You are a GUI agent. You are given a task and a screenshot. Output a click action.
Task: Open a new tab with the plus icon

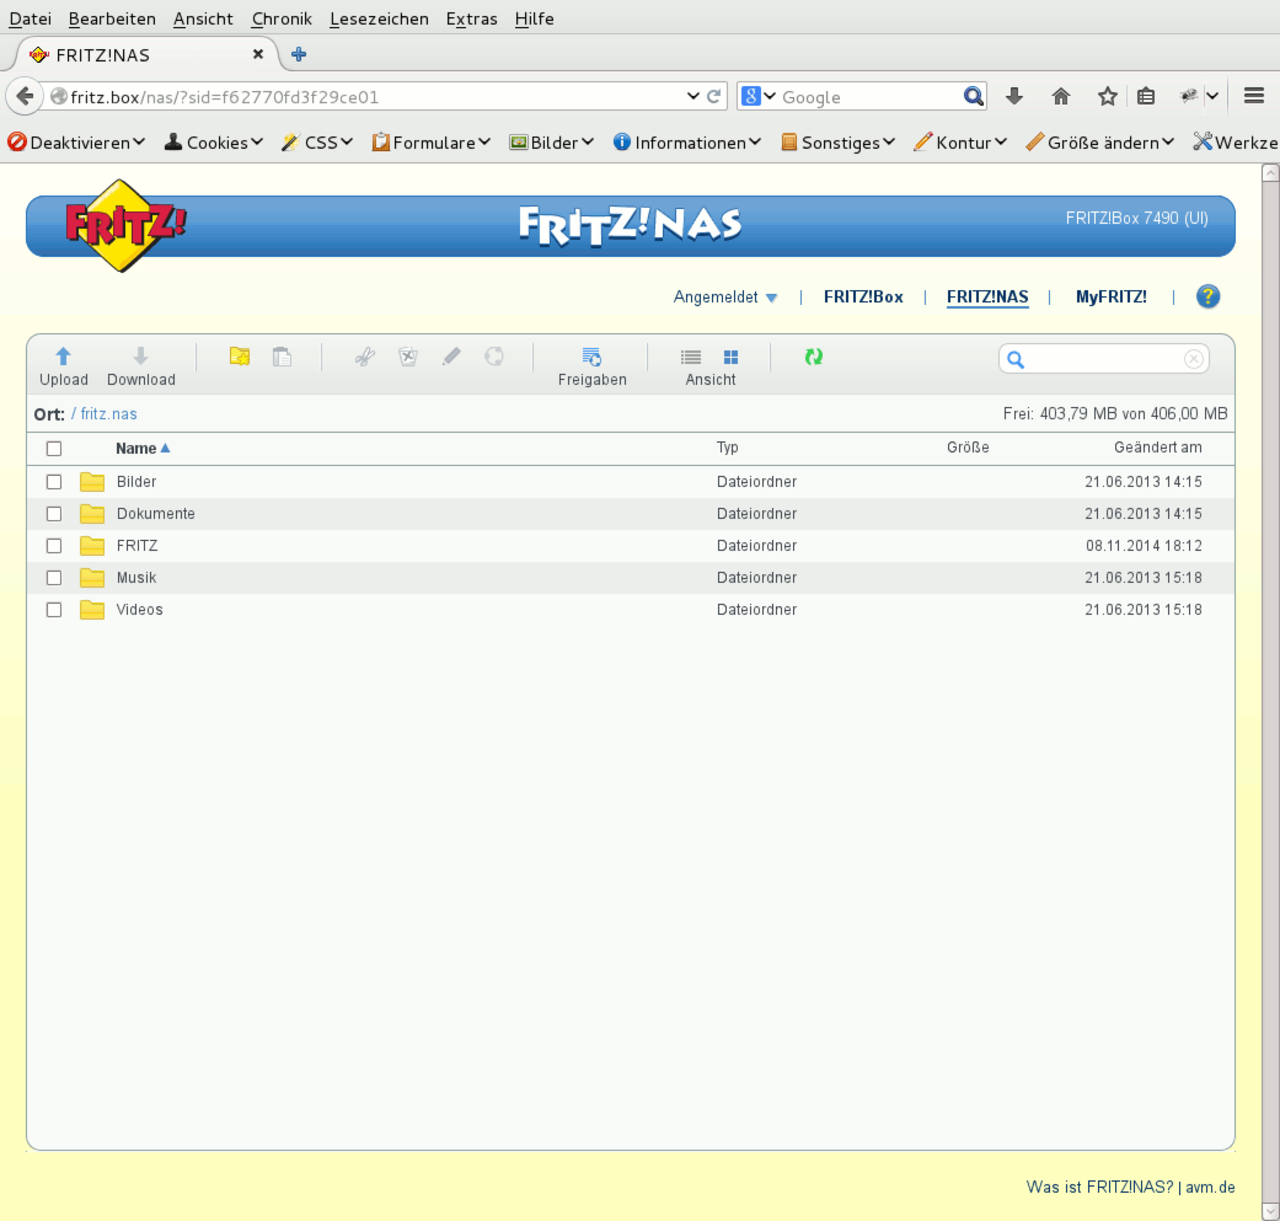[298, 54]
